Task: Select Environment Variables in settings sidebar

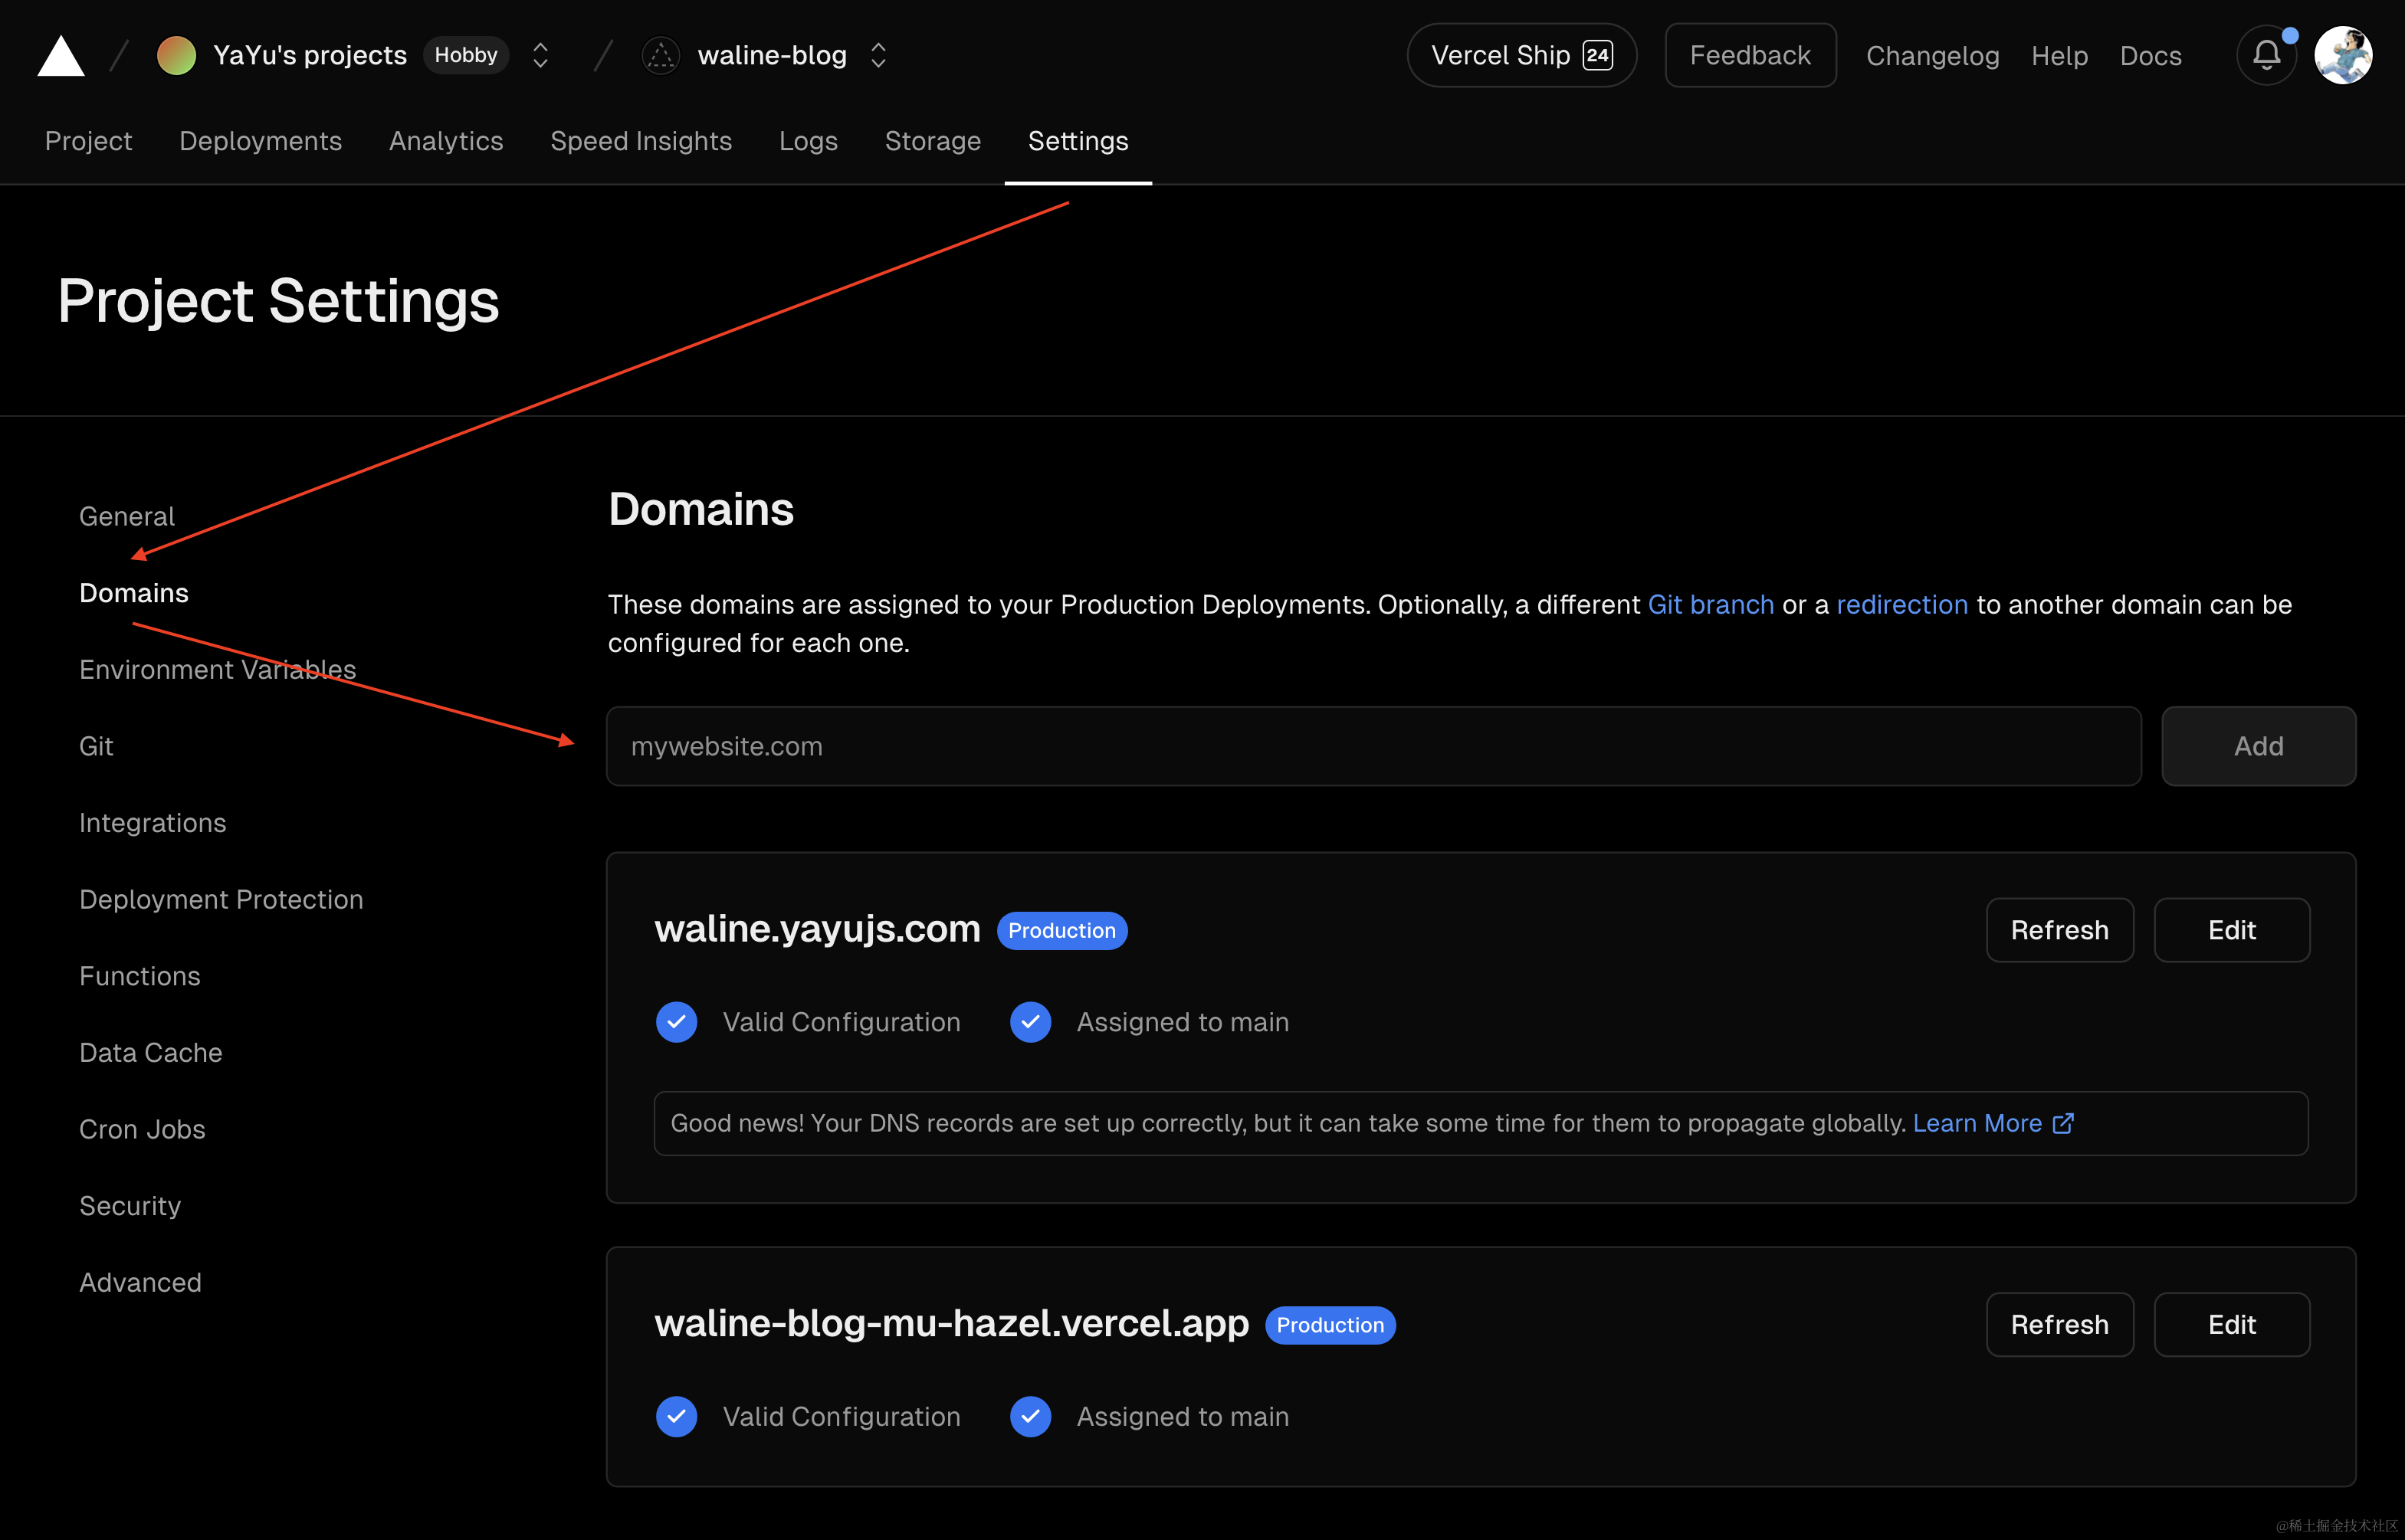Action: [217, 669]
